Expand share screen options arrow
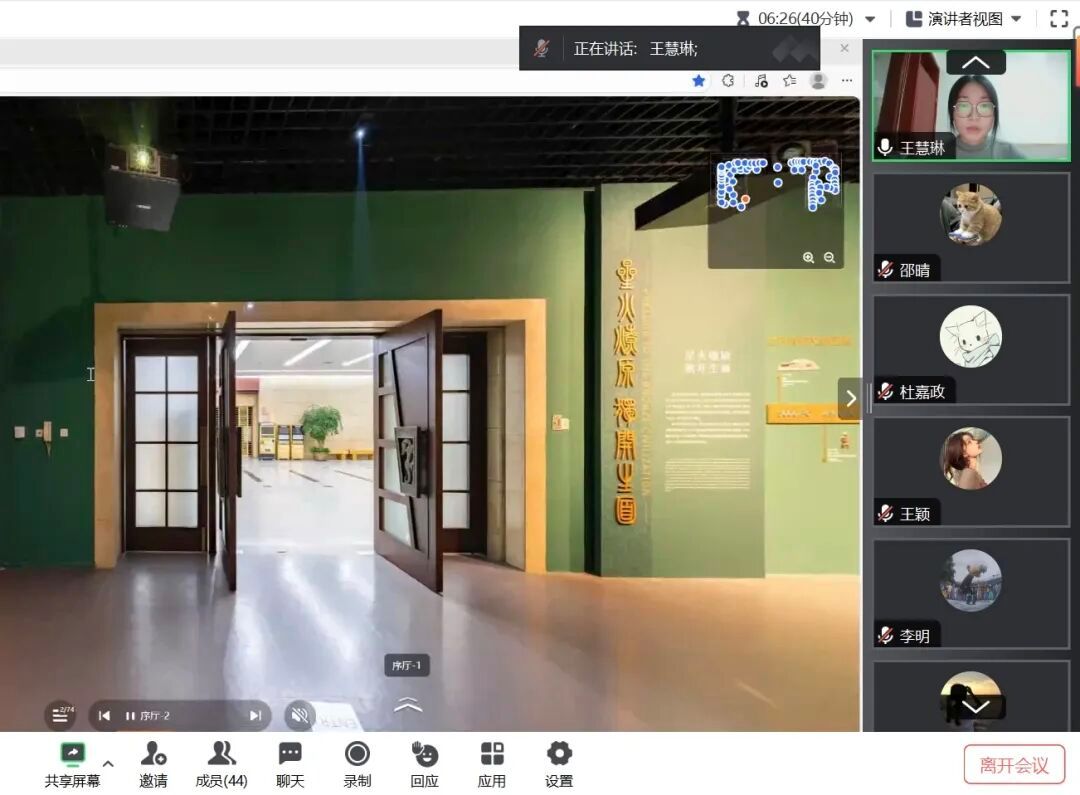Viewport: 1080px width, 795px height. (x=108, y=764)
